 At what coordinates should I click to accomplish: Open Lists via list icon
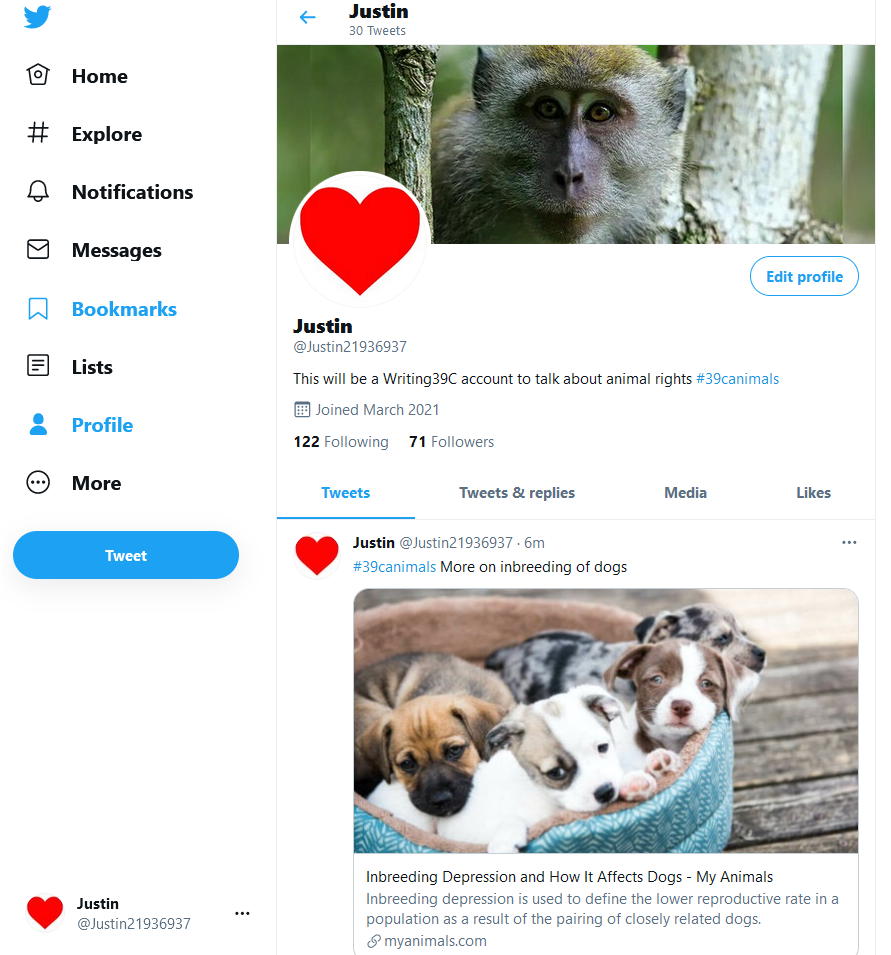38,365
